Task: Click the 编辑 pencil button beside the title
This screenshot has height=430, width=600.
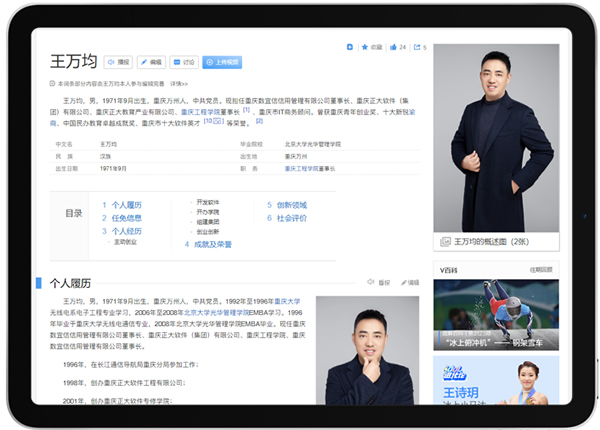Action: click(x=151, y=62)
